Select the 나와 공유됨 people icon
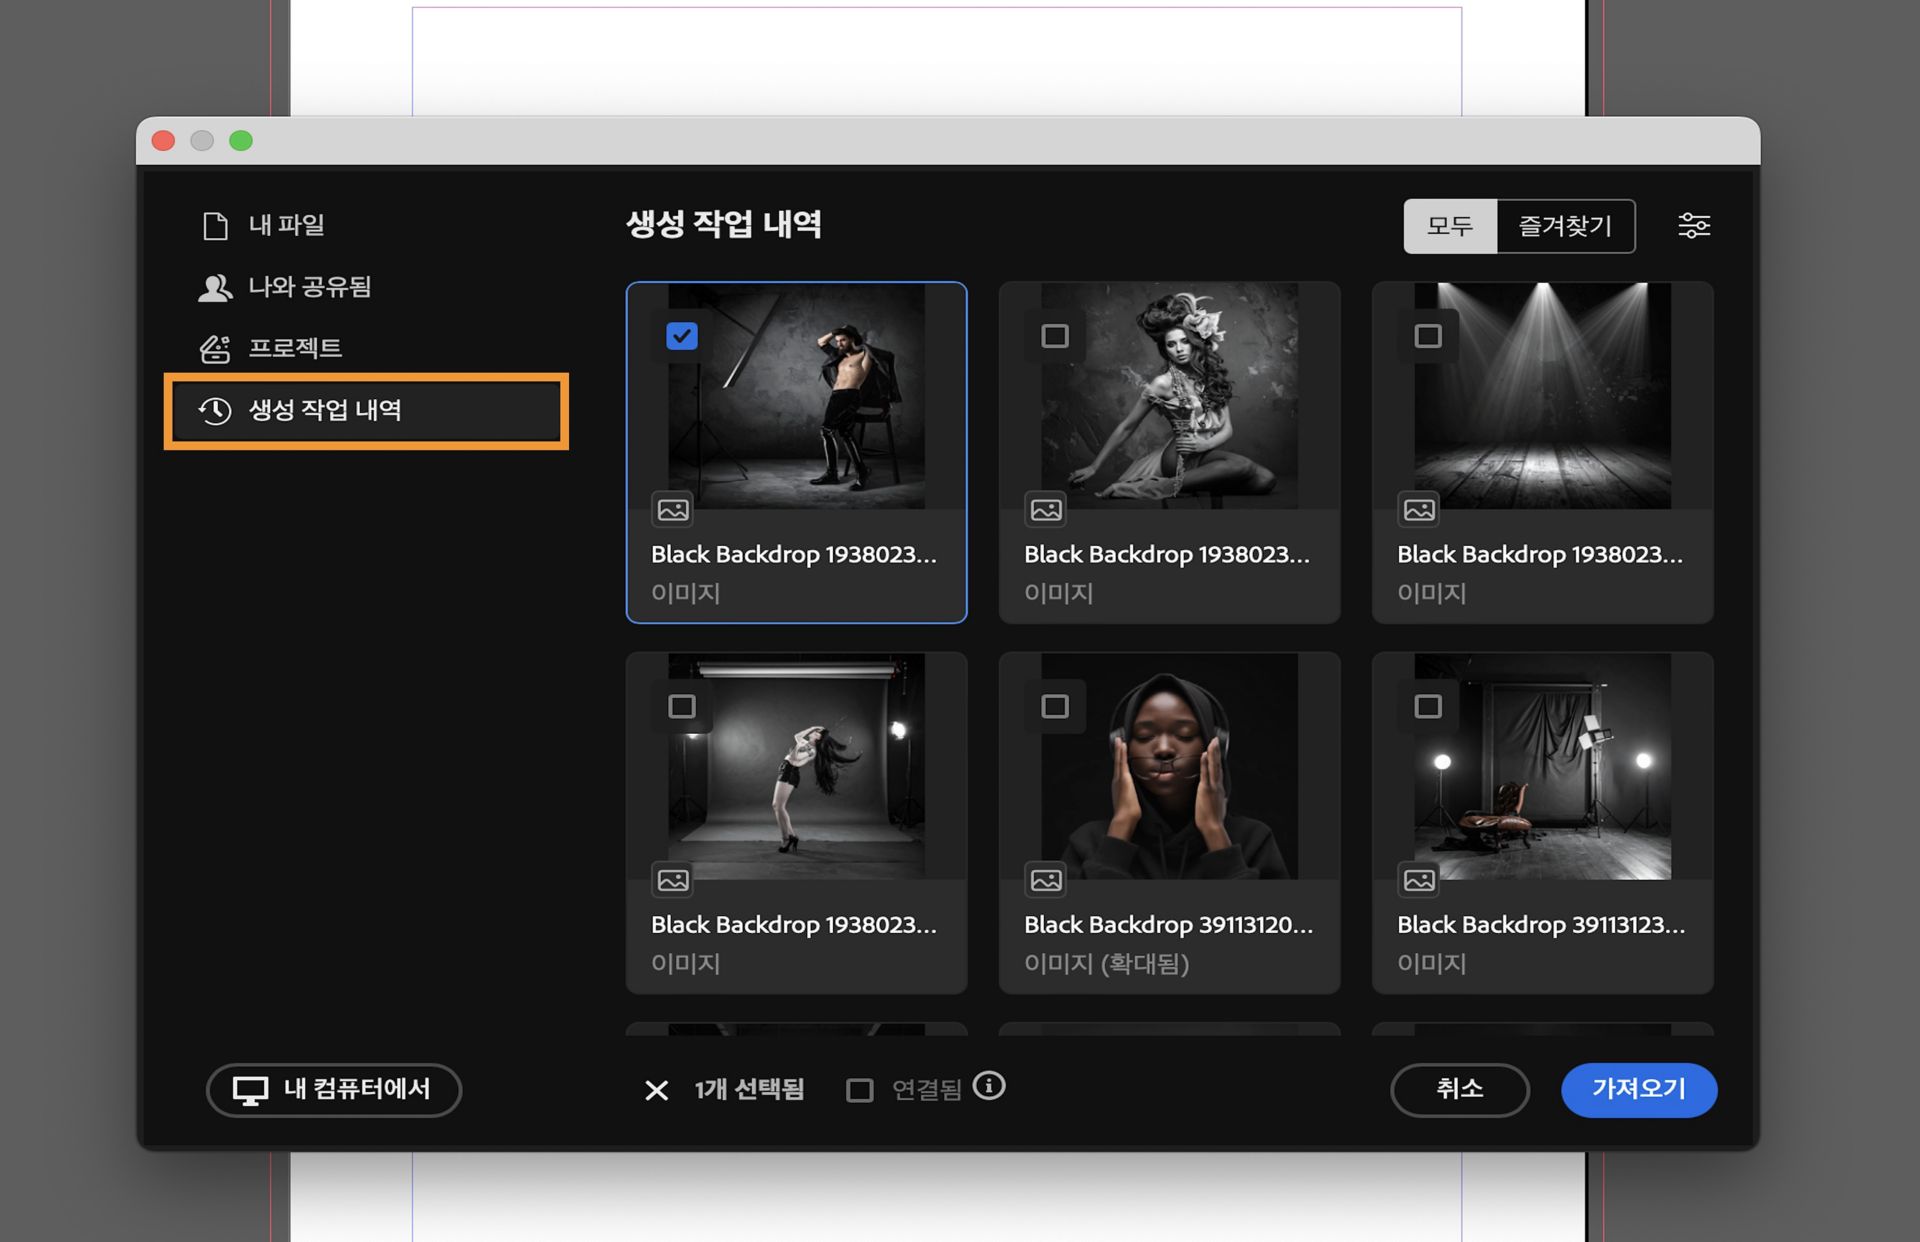The image size is (1920, 1242). (x=213, y=287)
